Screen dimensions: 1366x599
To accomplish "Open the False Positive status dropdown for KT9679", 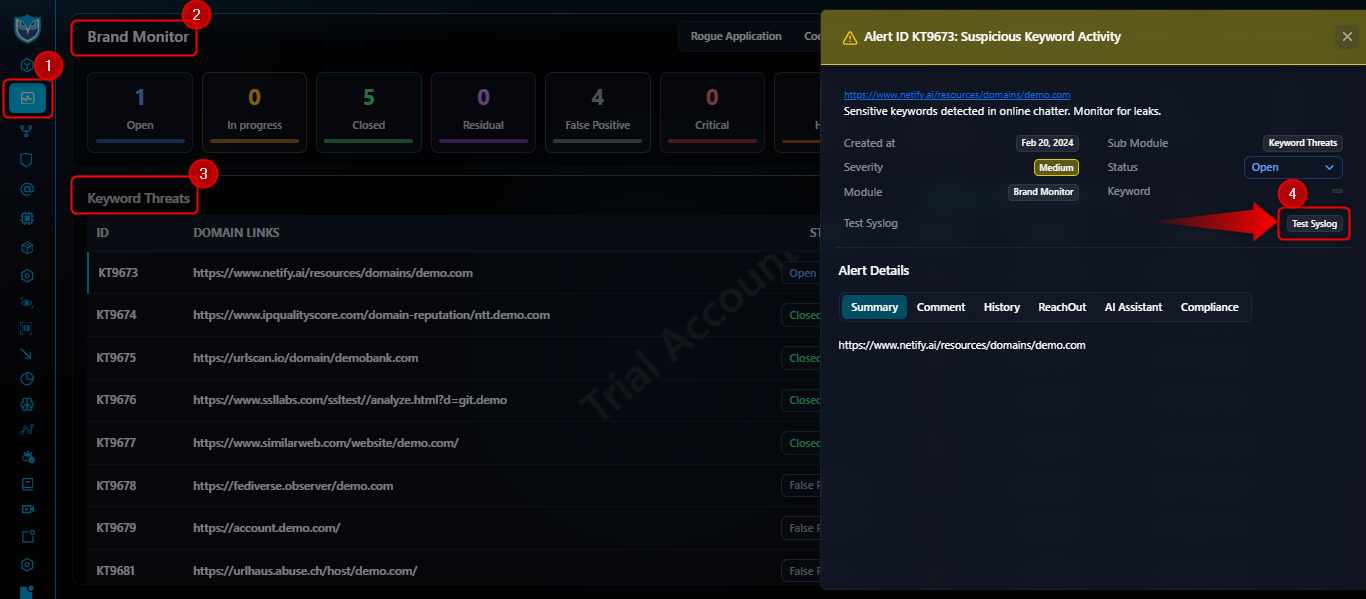I will (x=802, y=528).
